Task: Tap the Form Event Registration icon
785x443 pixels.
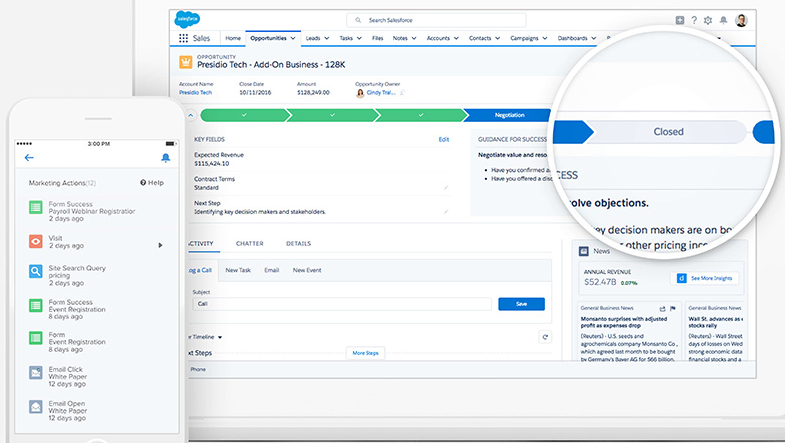Action: (36, 338)
